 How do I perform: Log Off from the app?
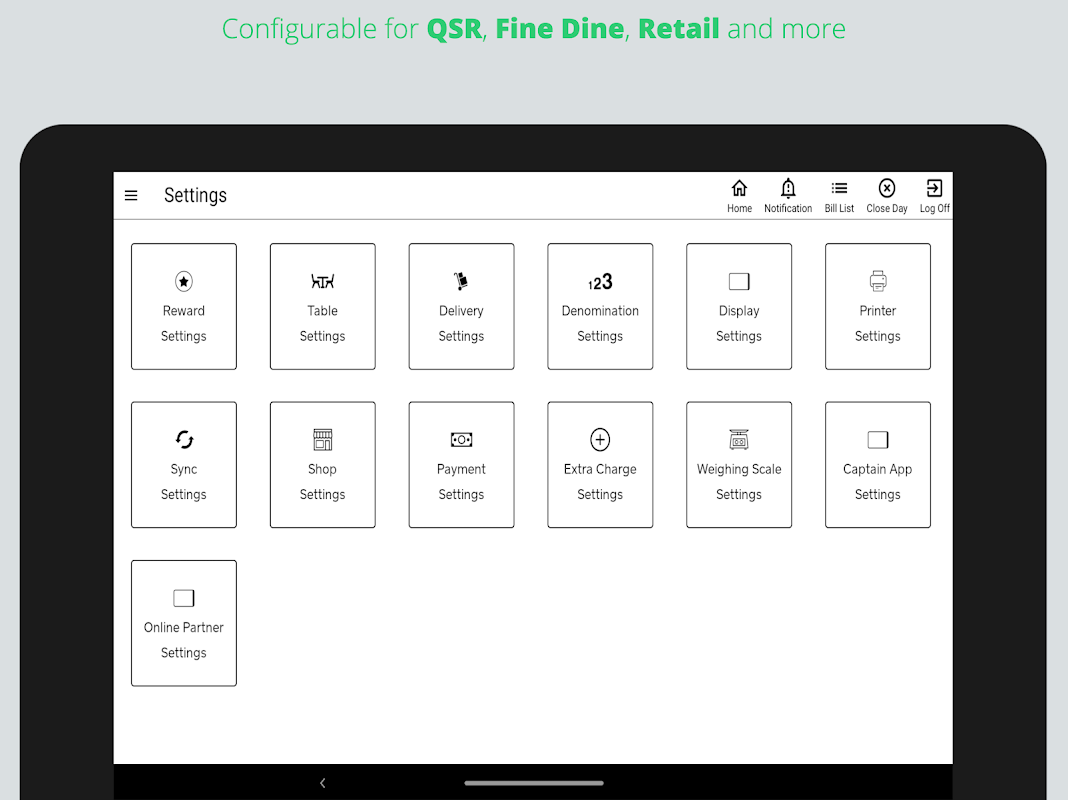tap(934, 196)
